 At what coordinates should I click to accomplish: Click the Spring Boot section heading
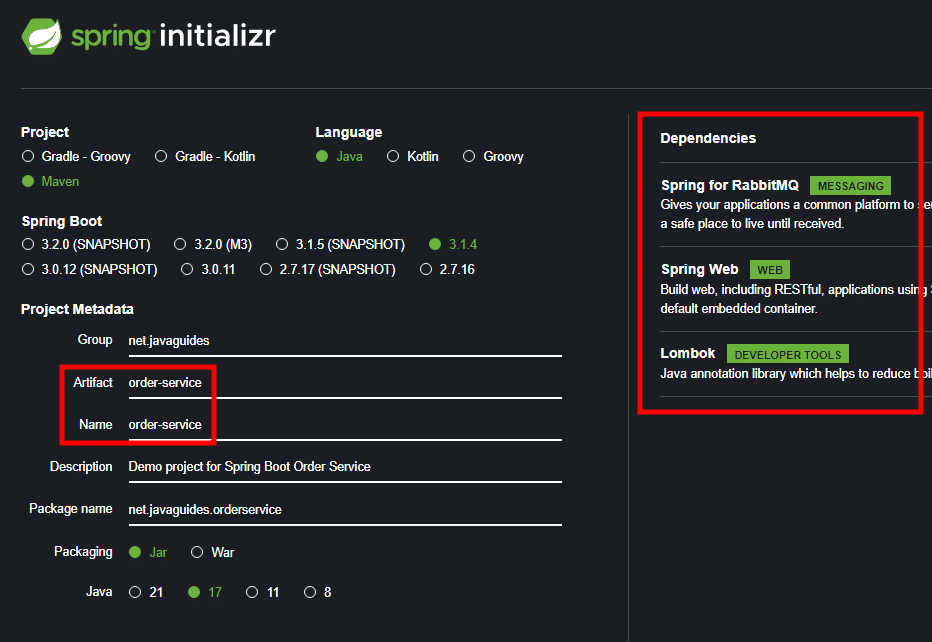(x=62, y=221)
